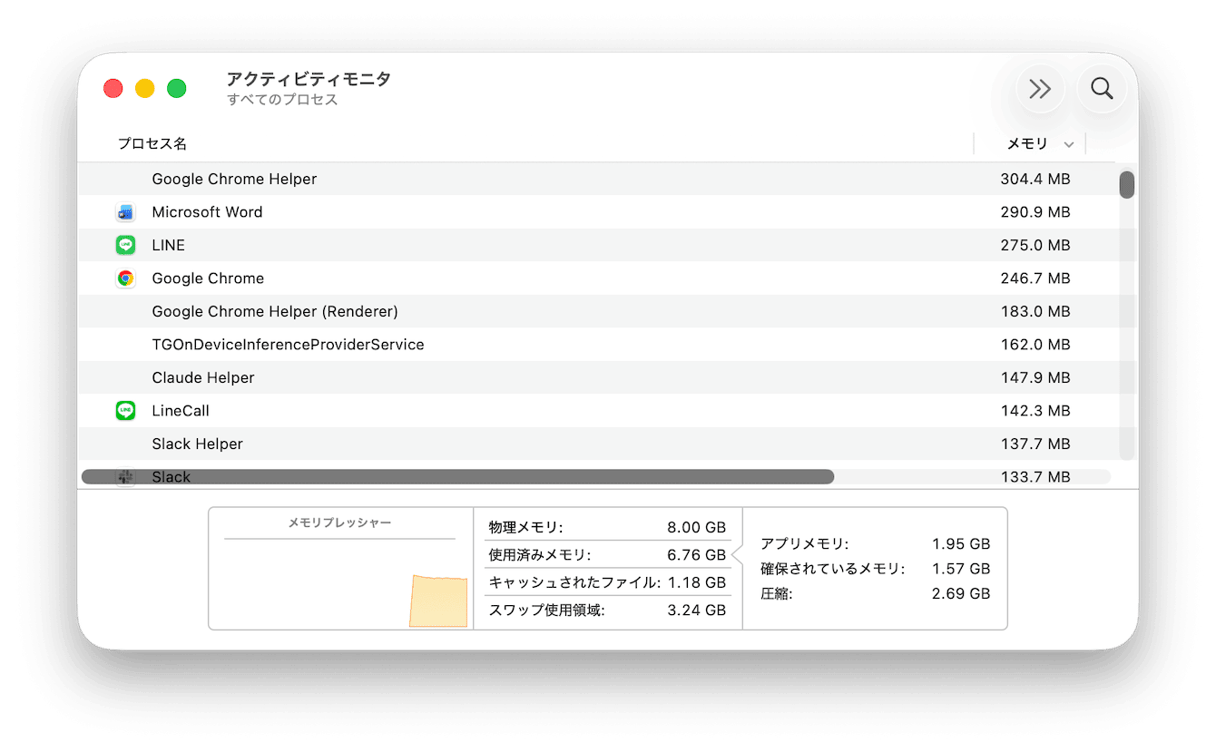Click the アクティビティモニタ window title
Image resolution: width=1216 pixels, height=752 pixels.
pos(308,79)
